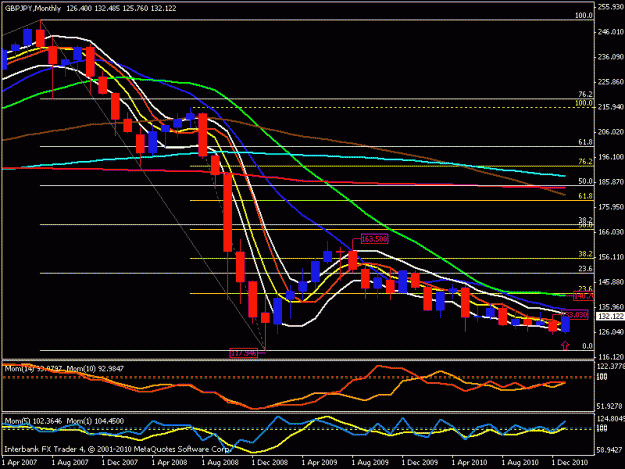Click the 116.120 value on the price scale
This screenshot has width=625, height=469.
610,357
